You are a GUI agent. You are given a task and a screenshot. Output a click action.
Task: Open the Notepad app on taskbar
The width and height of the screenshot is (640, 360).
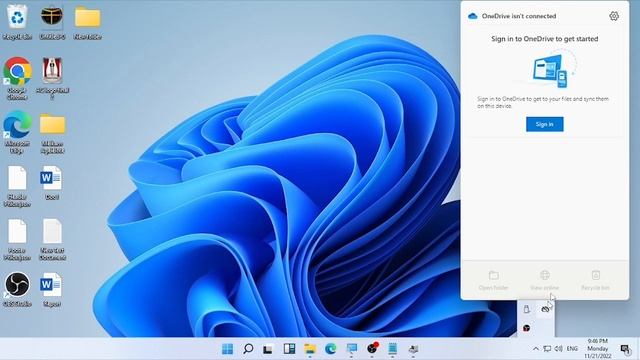click(x=393, y=349)
